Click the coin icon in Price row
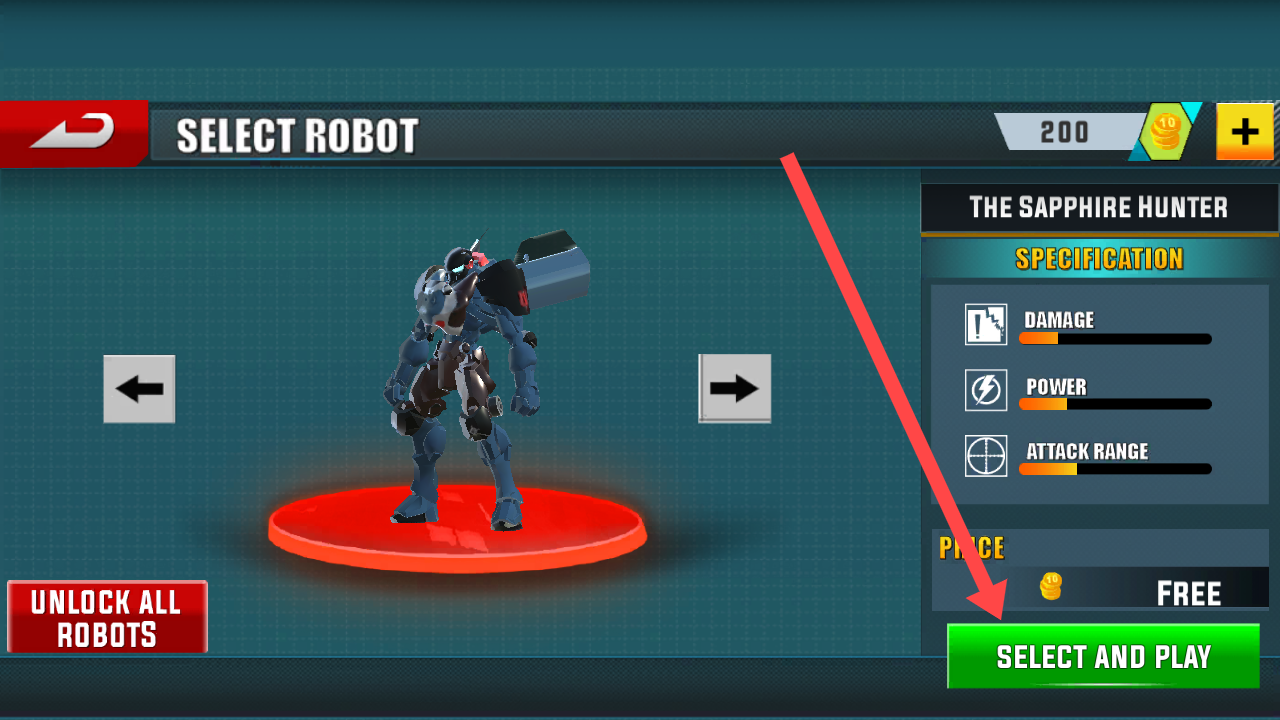1280x720 pixels. [x=1050, y=586]
